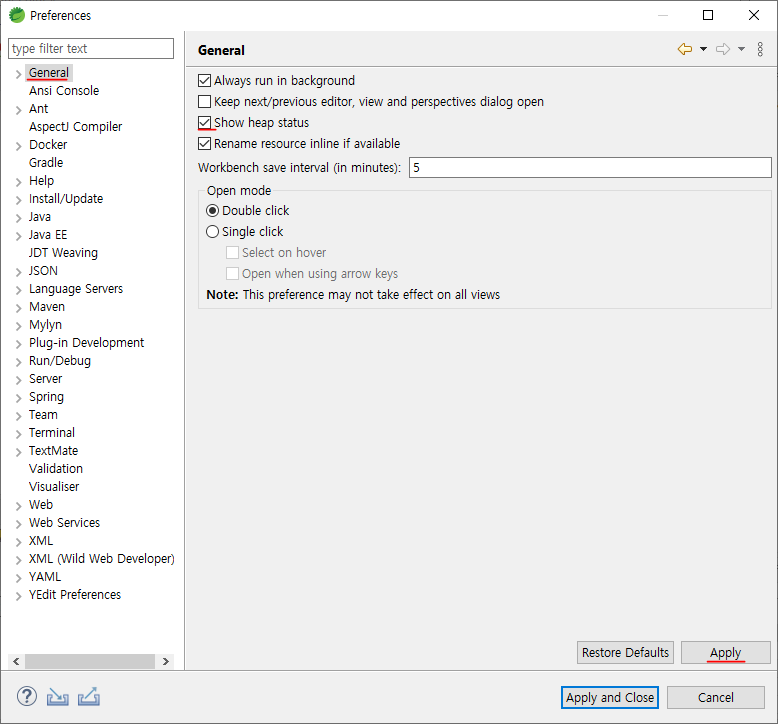The height and width of the screenshot is (724, 778).
Task: Open the help question mark icon
Action: pos(27,696)
